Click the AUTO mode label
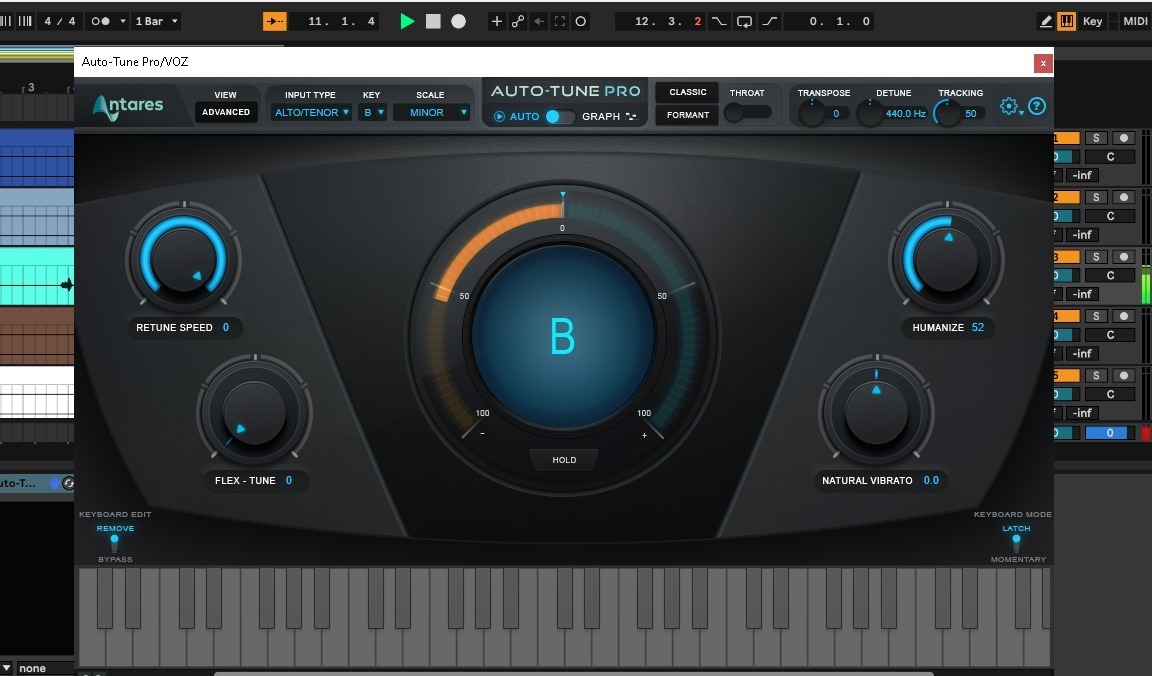 (x=525, y=117)
